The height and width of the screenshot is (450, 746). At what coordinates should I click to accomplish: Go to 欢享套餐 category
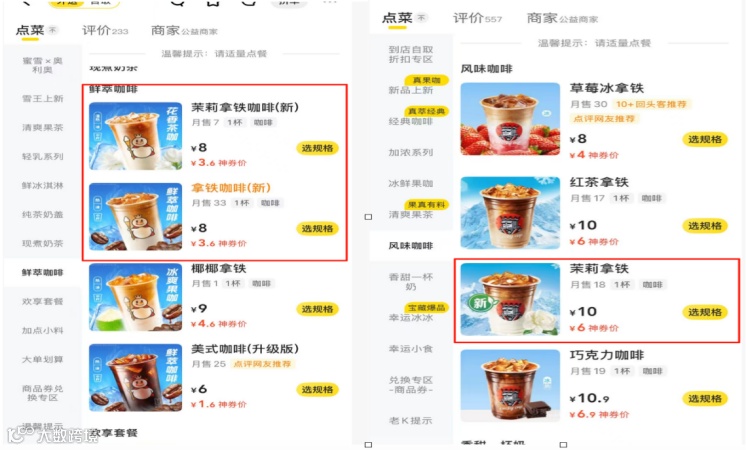(42, 302)
